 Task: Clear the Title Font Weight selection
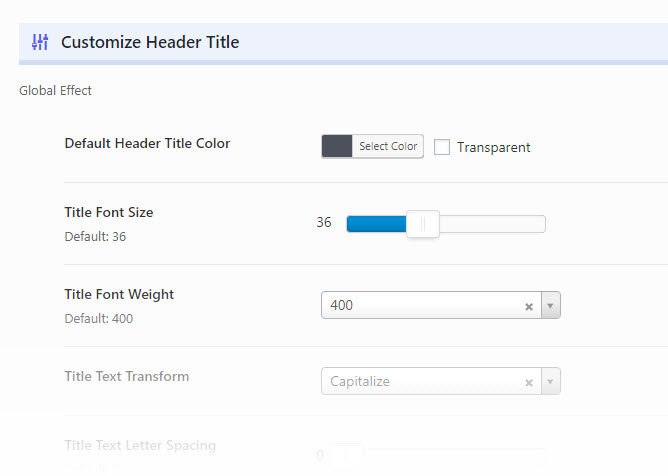pos(529,306)
